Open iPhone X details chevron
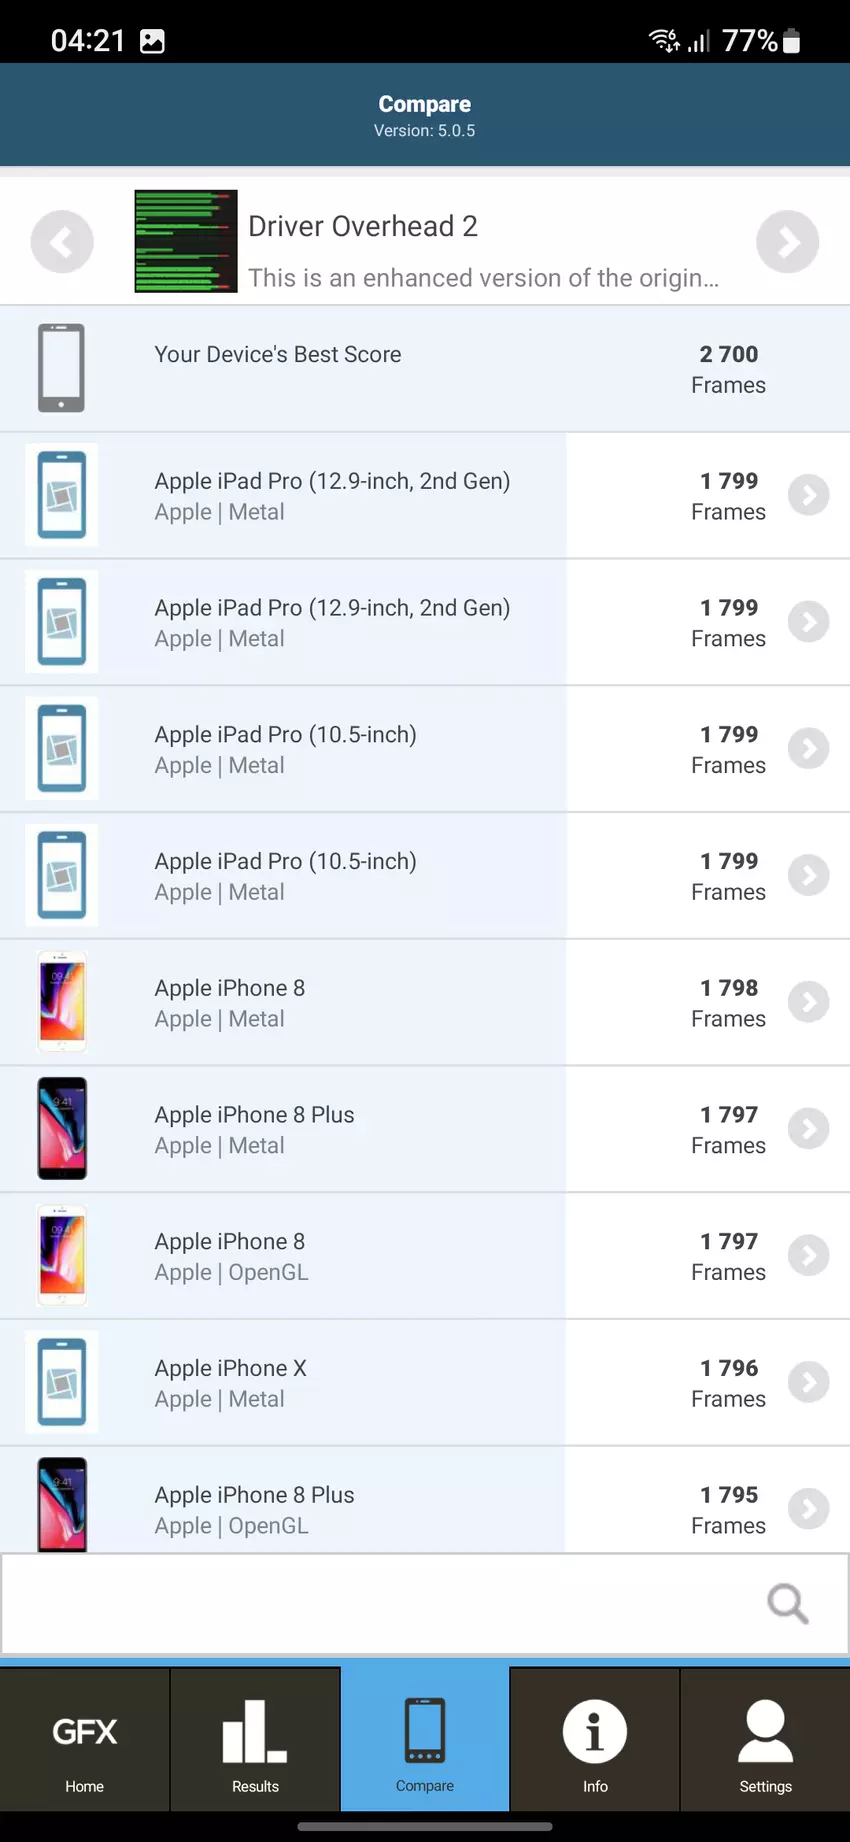Screen dimensions: 850x1842 808,1382
